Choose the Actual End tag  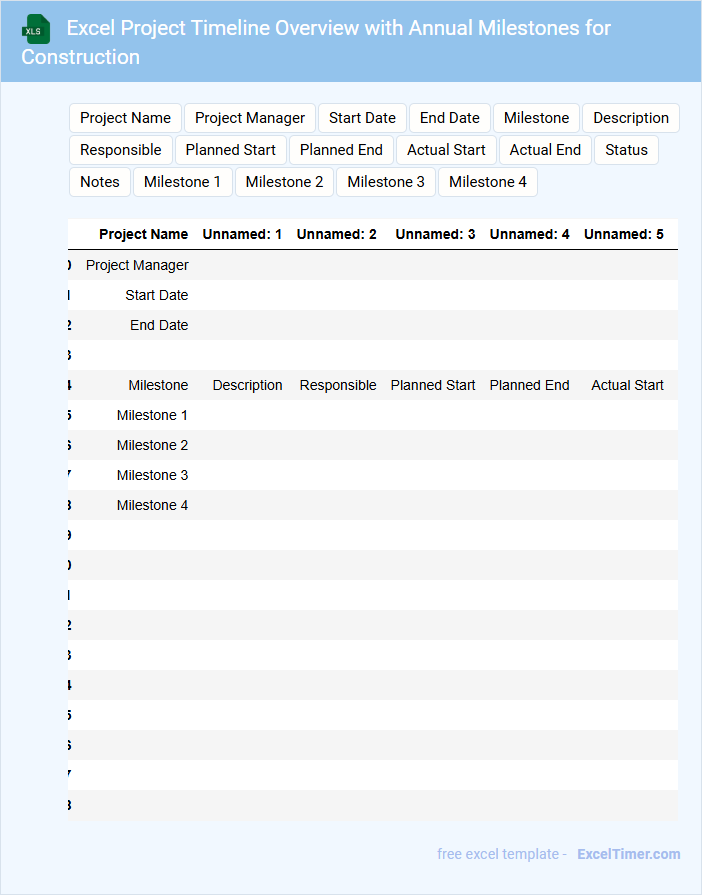pos(545,150)
